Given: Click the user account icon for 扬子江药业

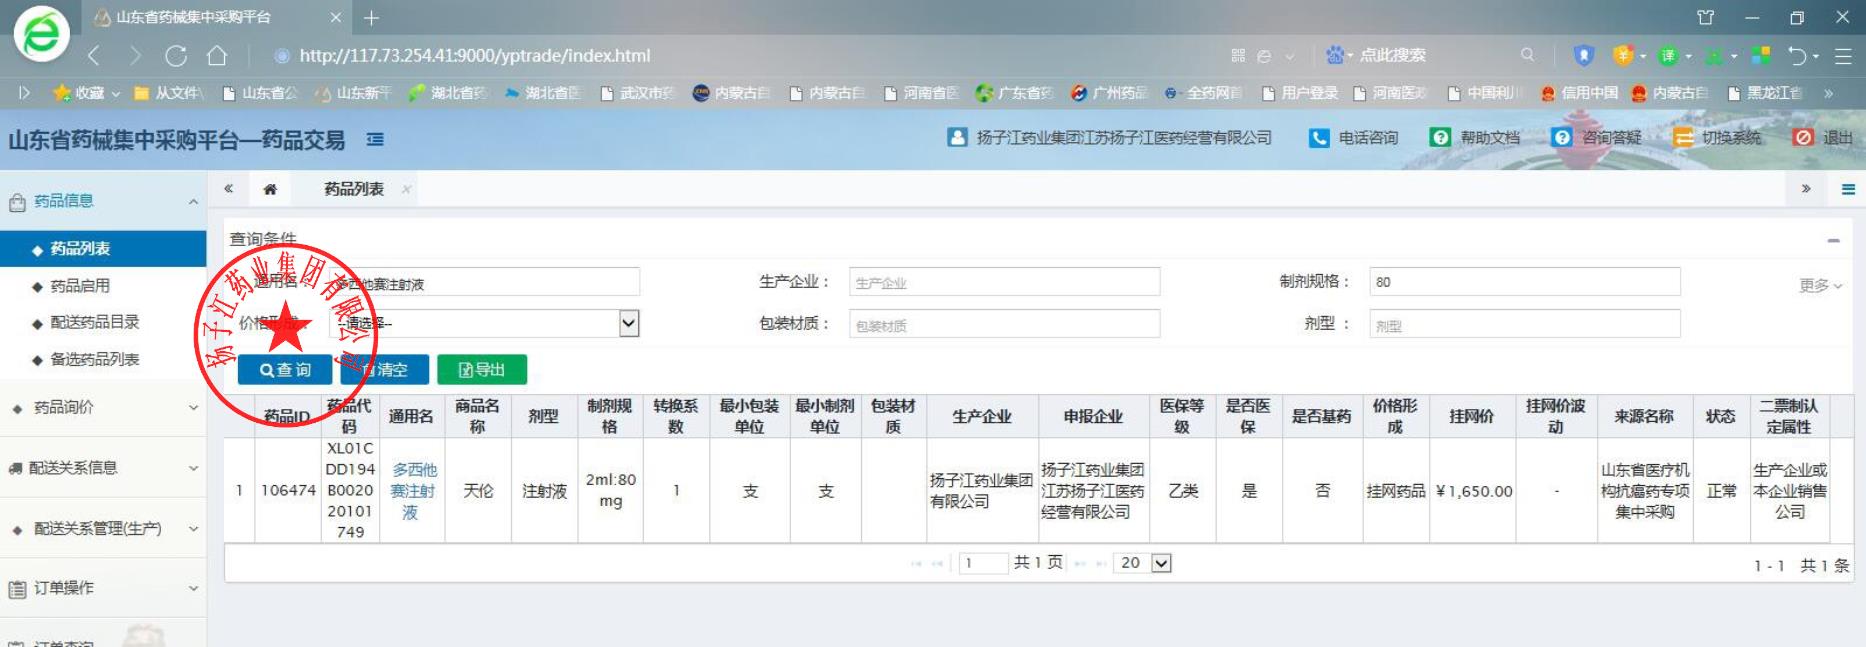Looking at the screenshot, I should pos(957,137).
